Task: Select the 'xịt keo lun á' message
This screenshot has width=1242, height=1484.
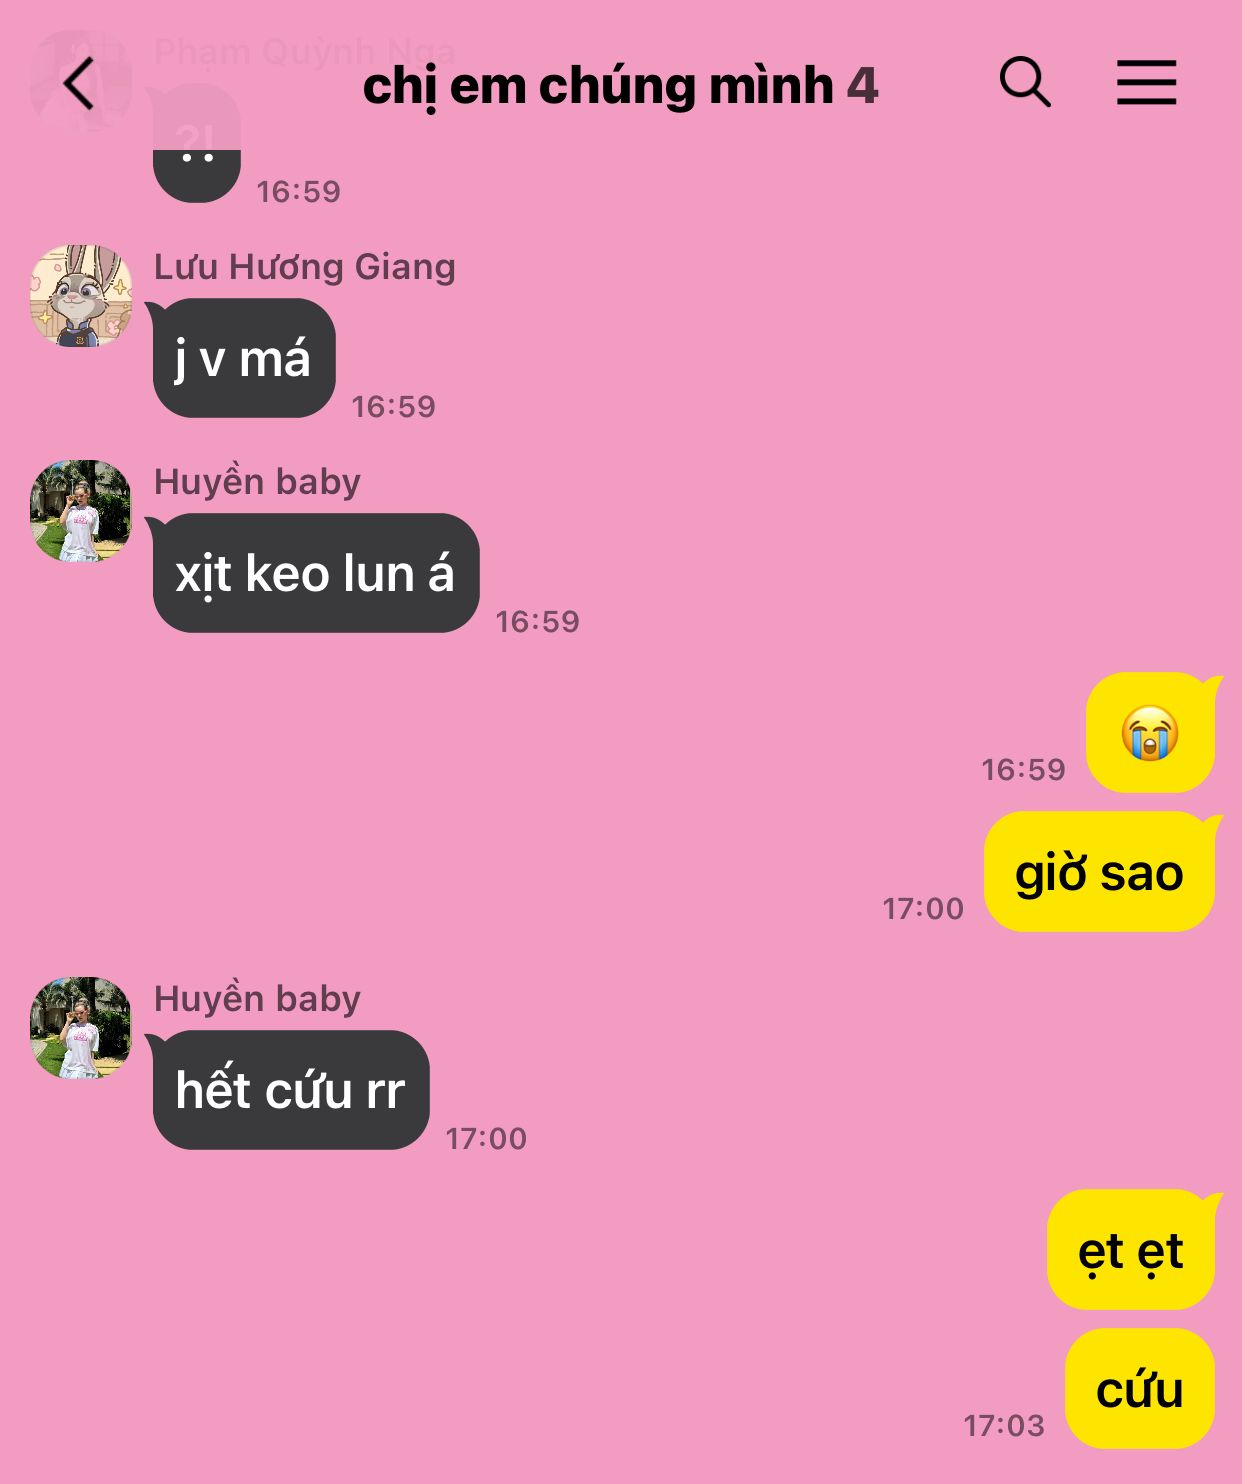Action: point(315,573)
